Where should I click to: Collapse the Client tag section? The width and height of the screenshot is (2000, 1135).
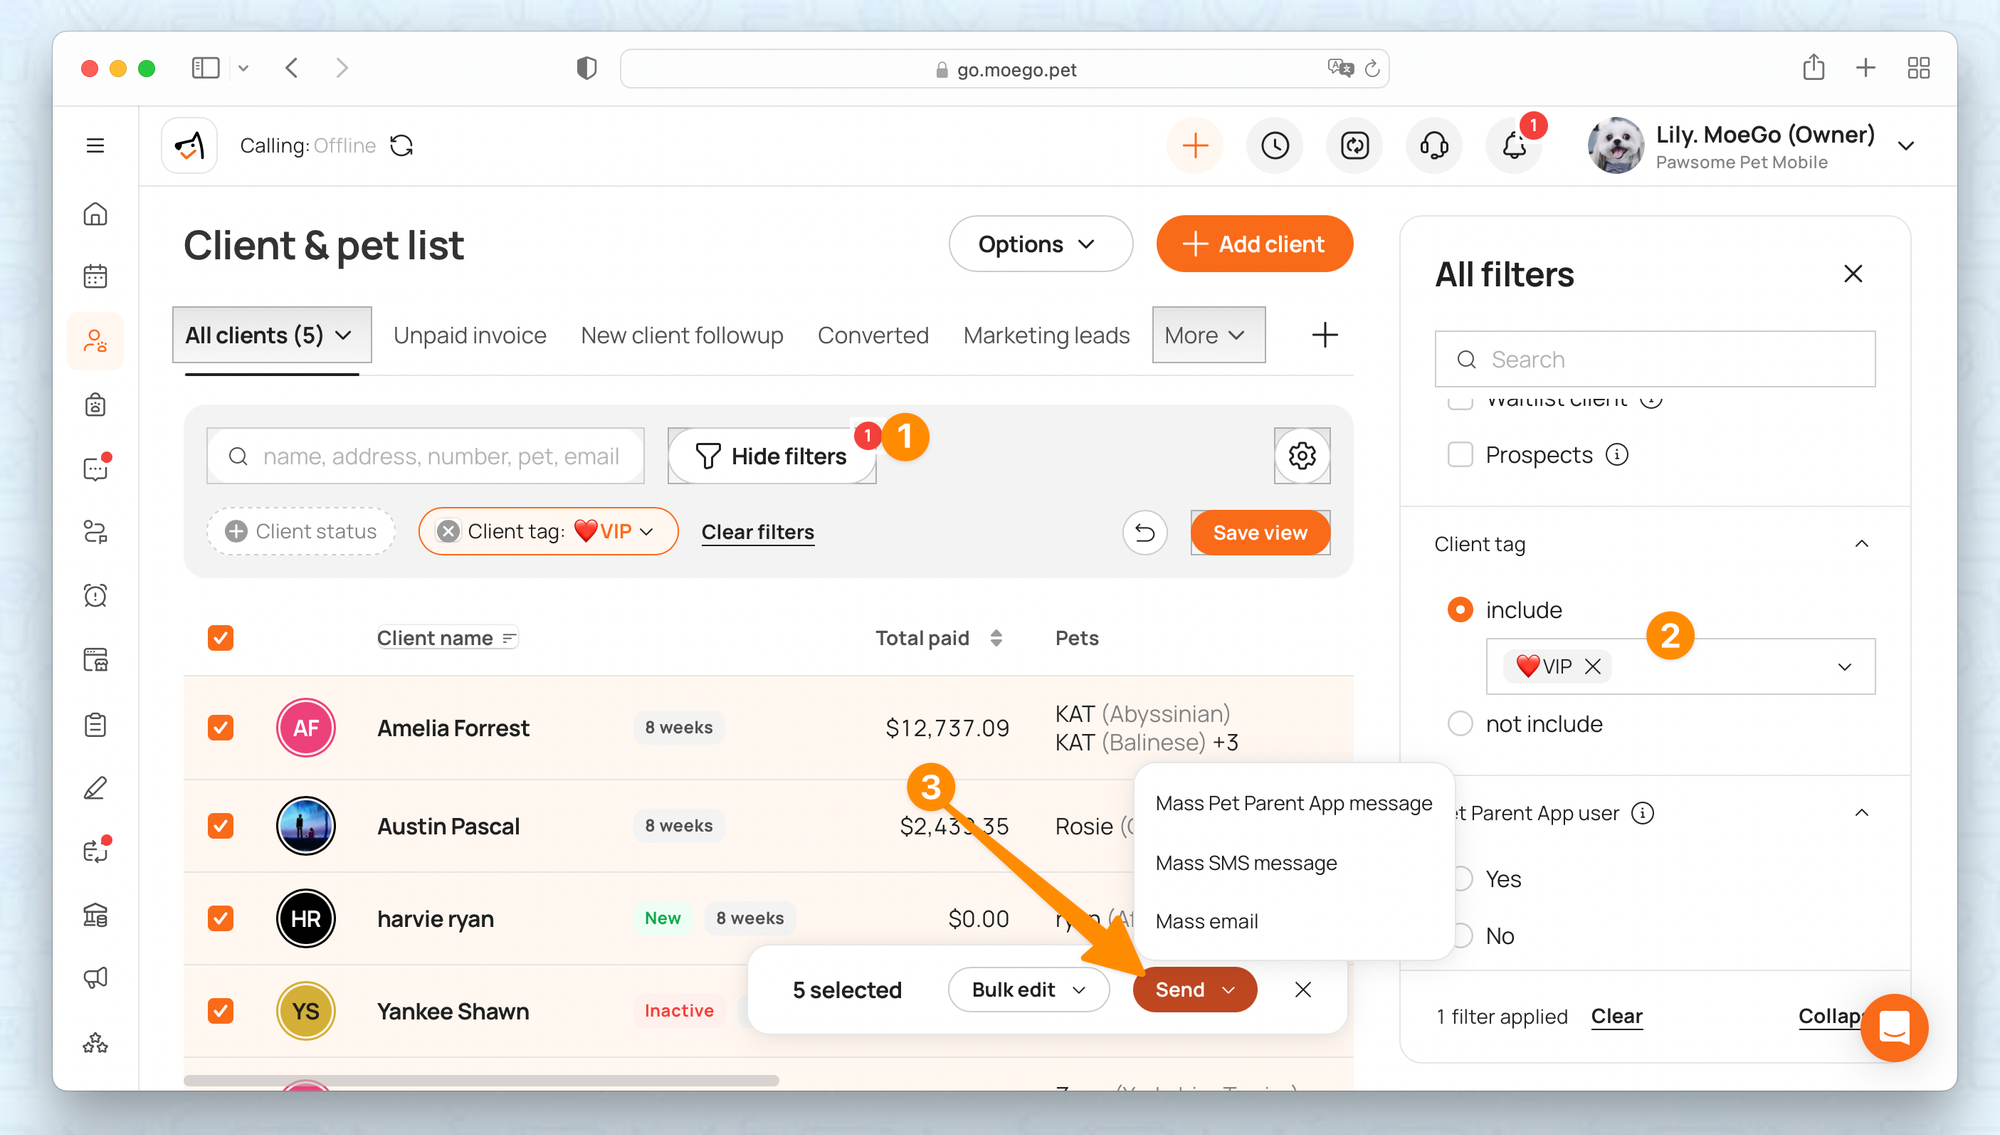point(1861,544)
